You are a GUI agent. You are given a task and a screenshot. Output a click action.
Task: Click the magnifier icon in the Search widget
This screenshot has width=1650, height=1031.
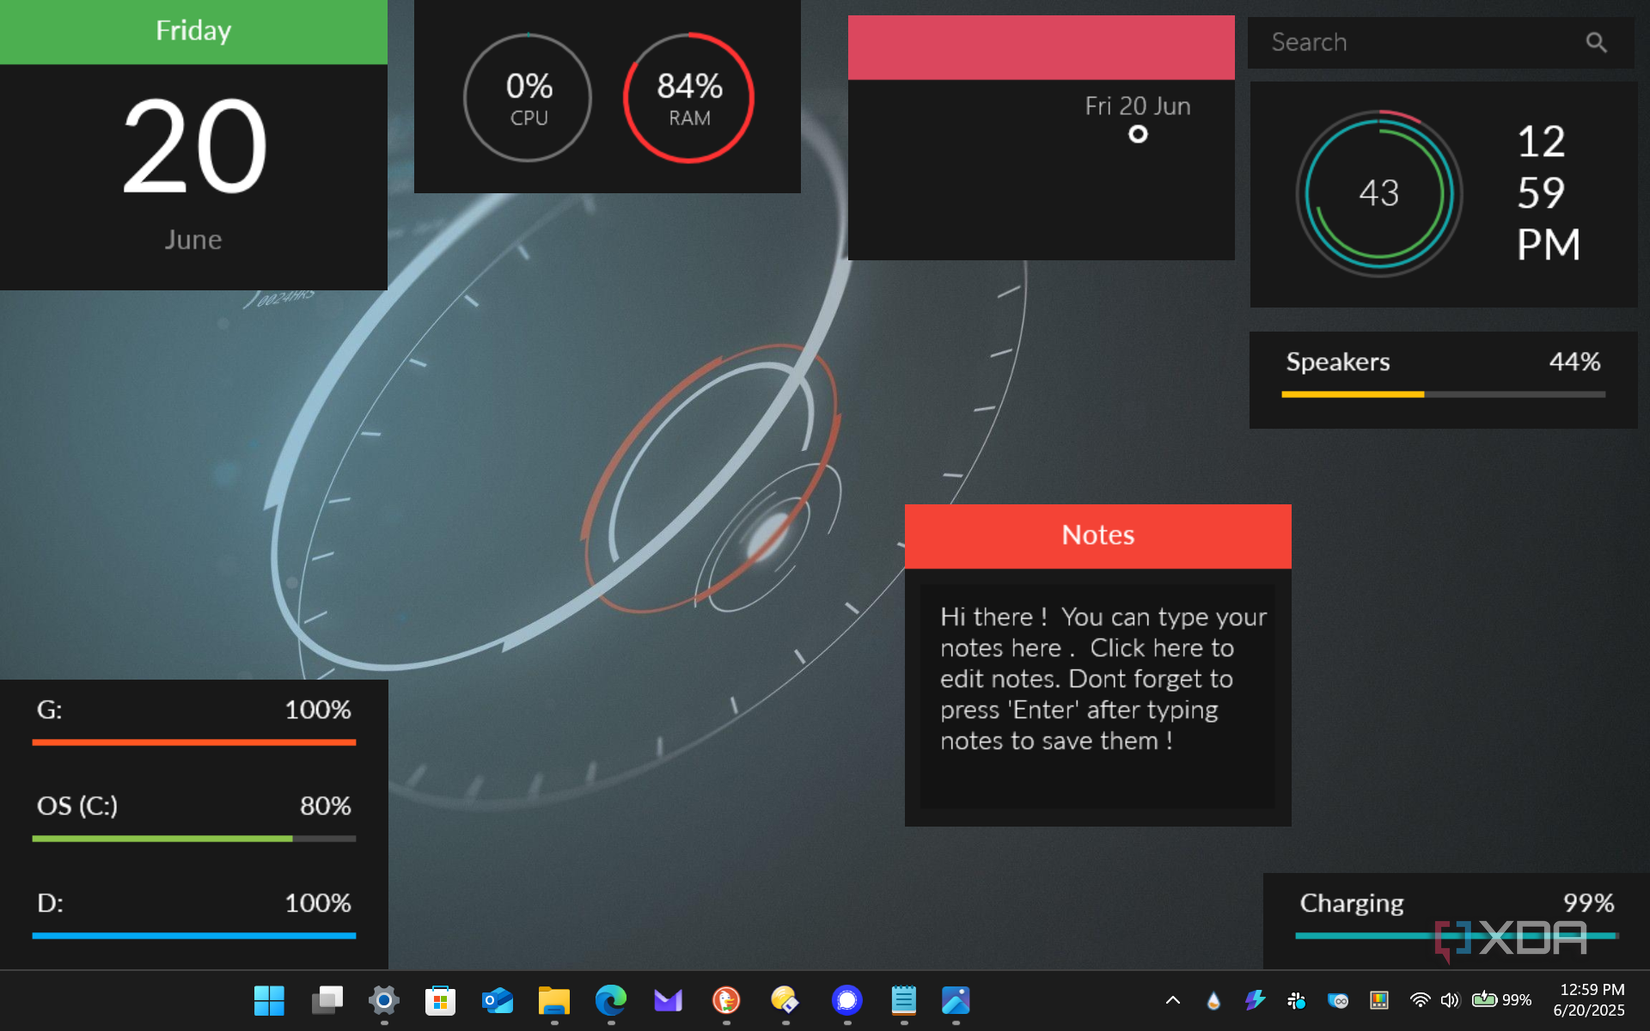click(1596, 42)
